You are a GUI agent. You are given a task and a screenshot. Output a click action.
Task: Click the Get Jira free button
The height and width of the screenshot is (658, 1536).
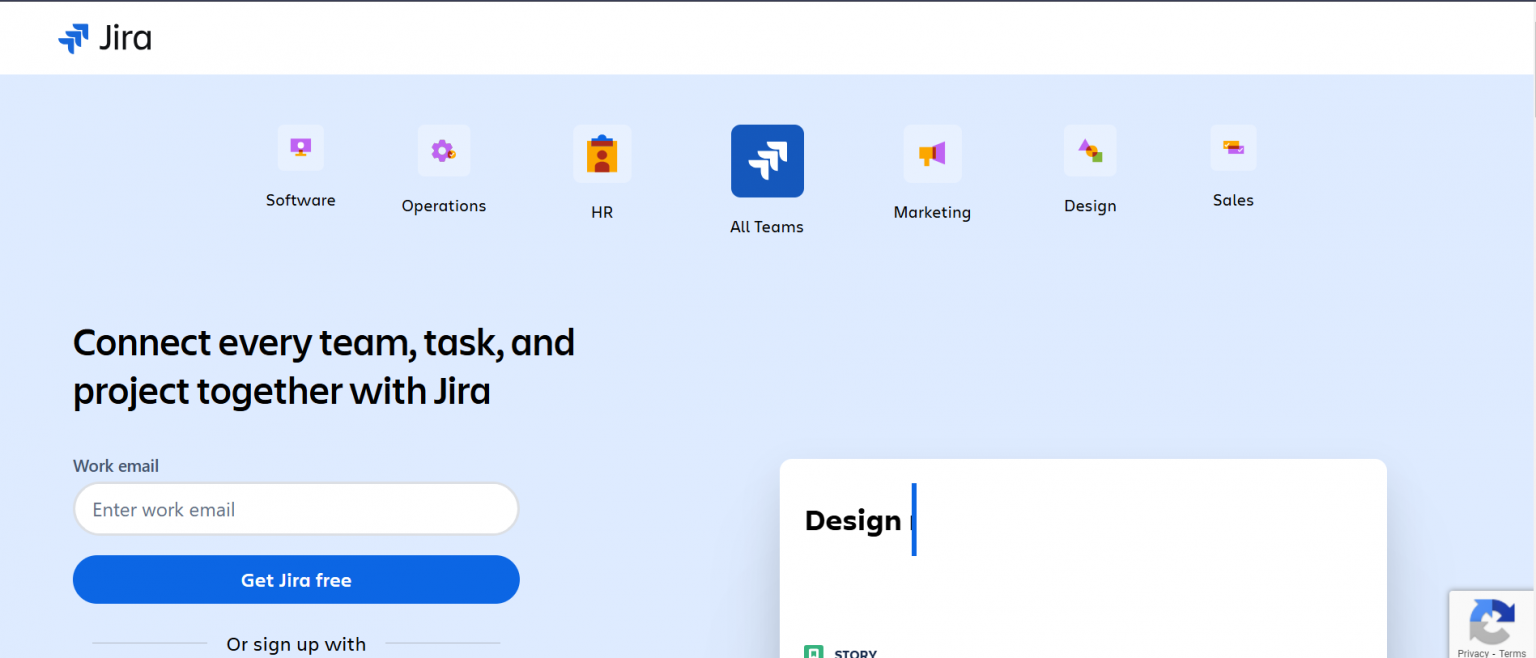click(x=296, y=580)
